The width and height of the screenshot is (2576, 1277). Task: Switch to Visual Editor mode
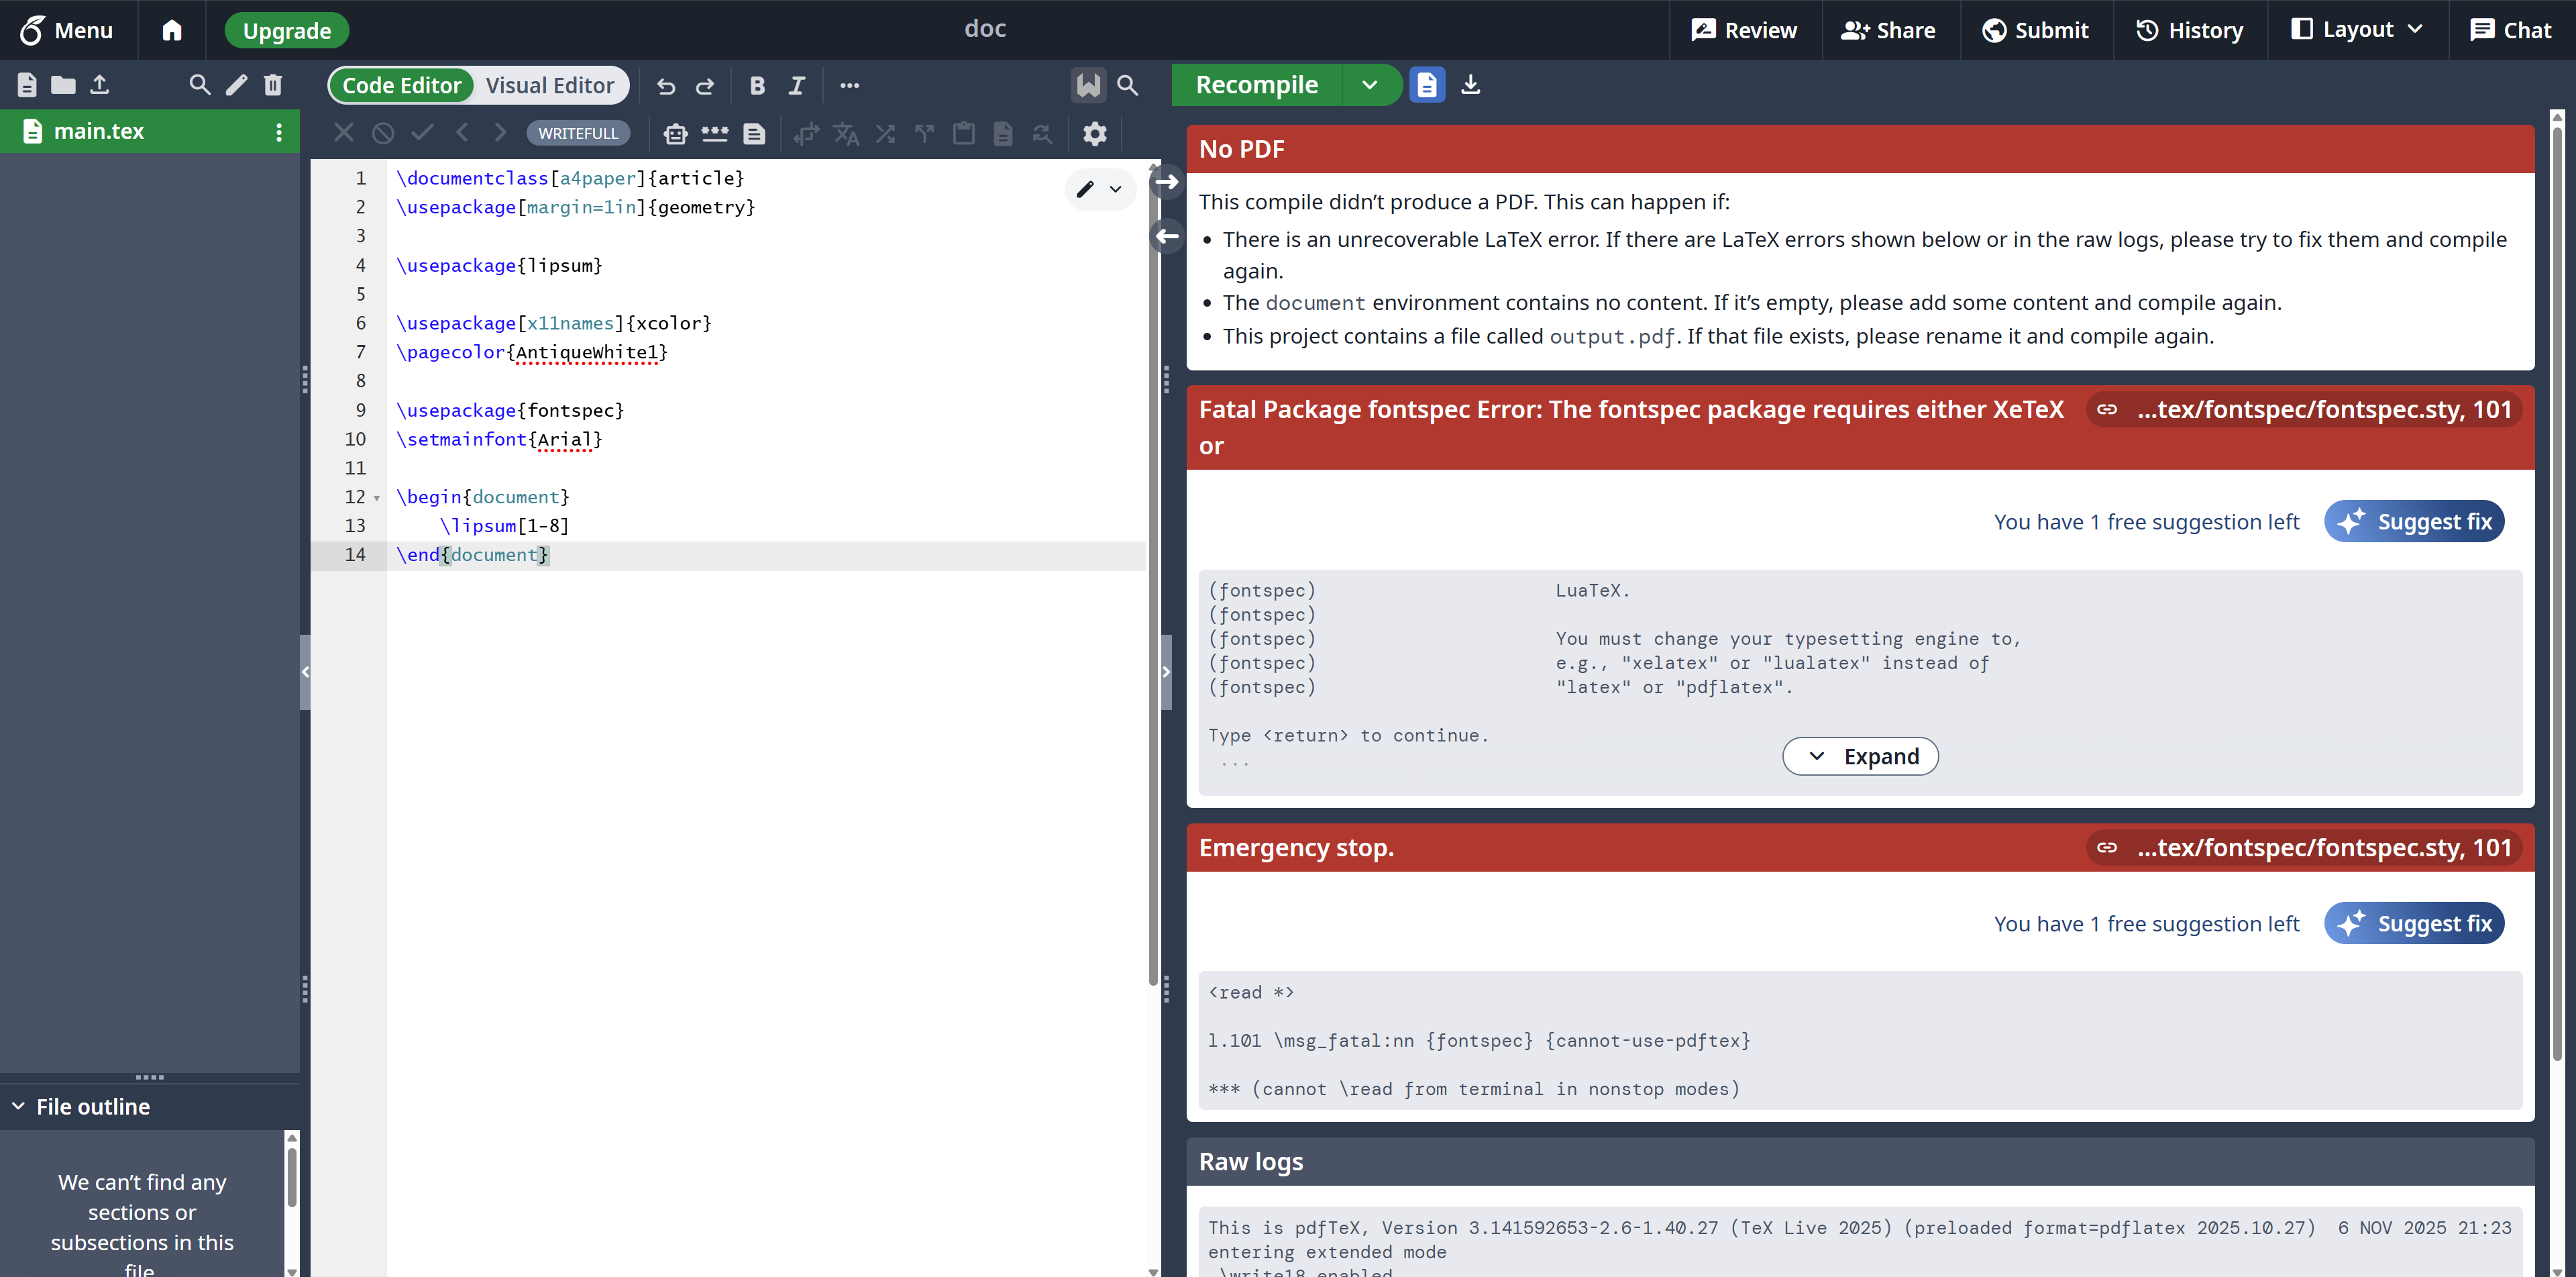point(549,85)
